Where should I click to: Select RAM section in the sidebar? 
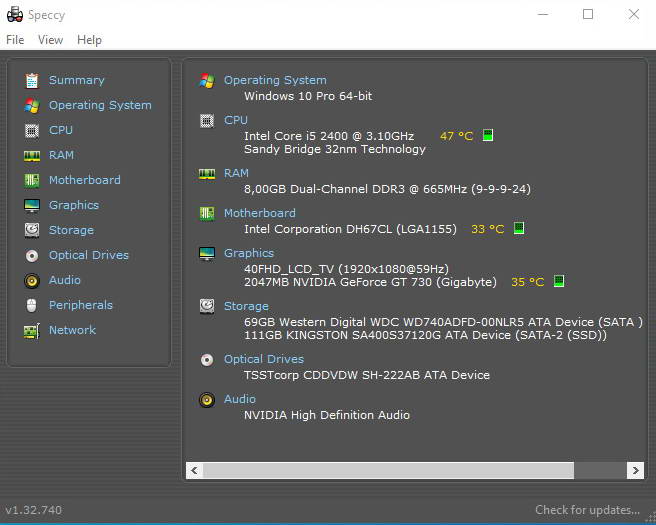tap(62, 155)
